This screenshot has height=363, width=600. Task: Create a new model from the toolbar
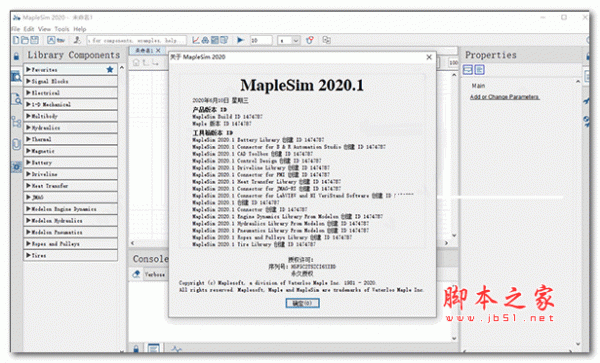(16, 40)
